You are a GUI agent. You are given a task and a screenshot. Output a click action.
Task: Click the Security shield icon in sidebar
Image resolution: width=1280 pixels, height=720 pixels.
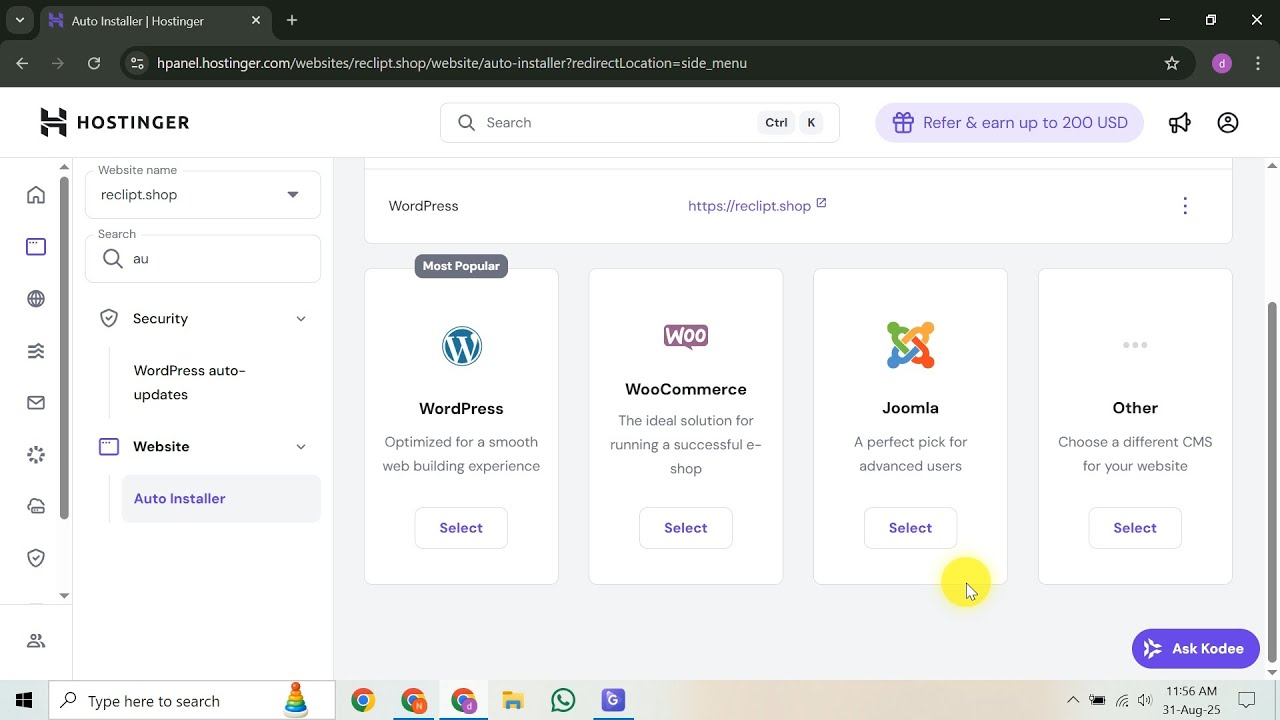click(x=109, y=319)
